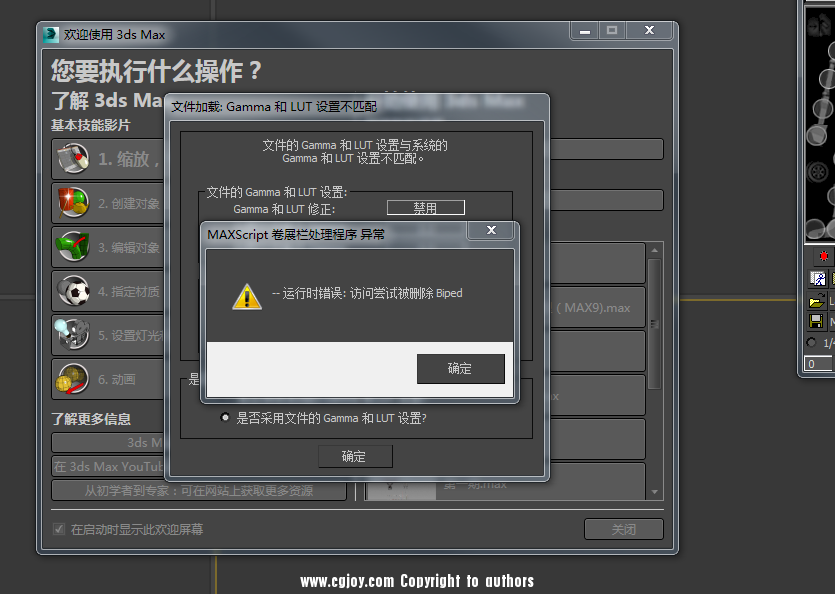
Task: Click 从初学者到专家 resources link
Action: 199,490
